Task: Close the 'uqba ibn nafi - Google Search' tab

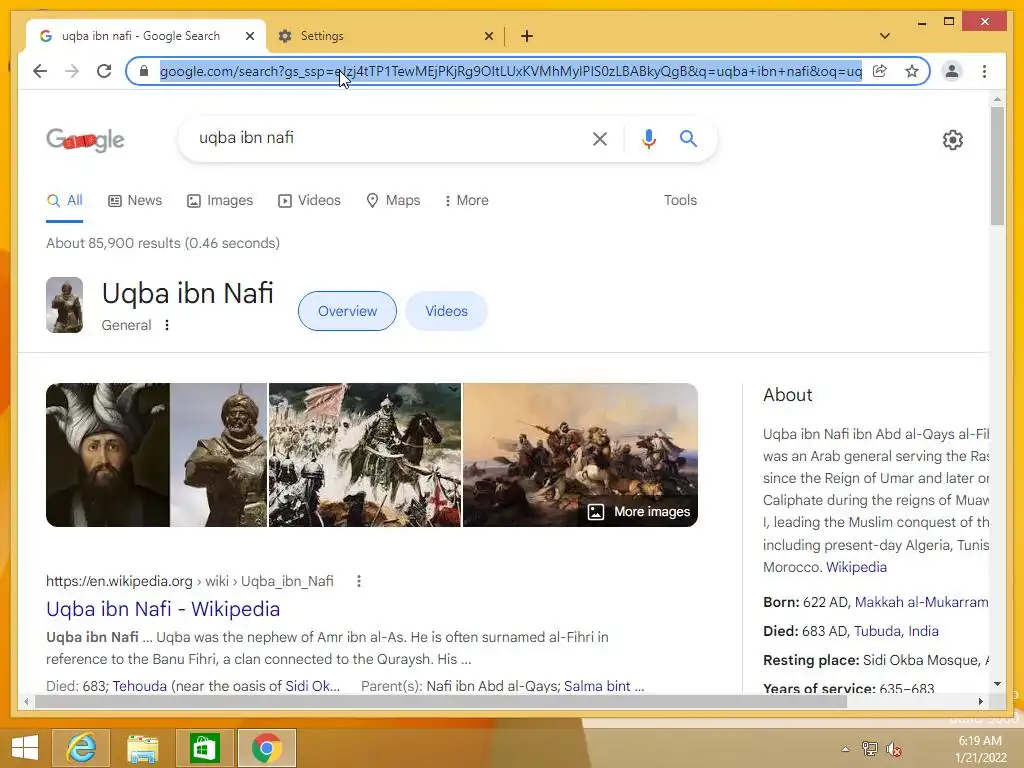Action: 249,36
